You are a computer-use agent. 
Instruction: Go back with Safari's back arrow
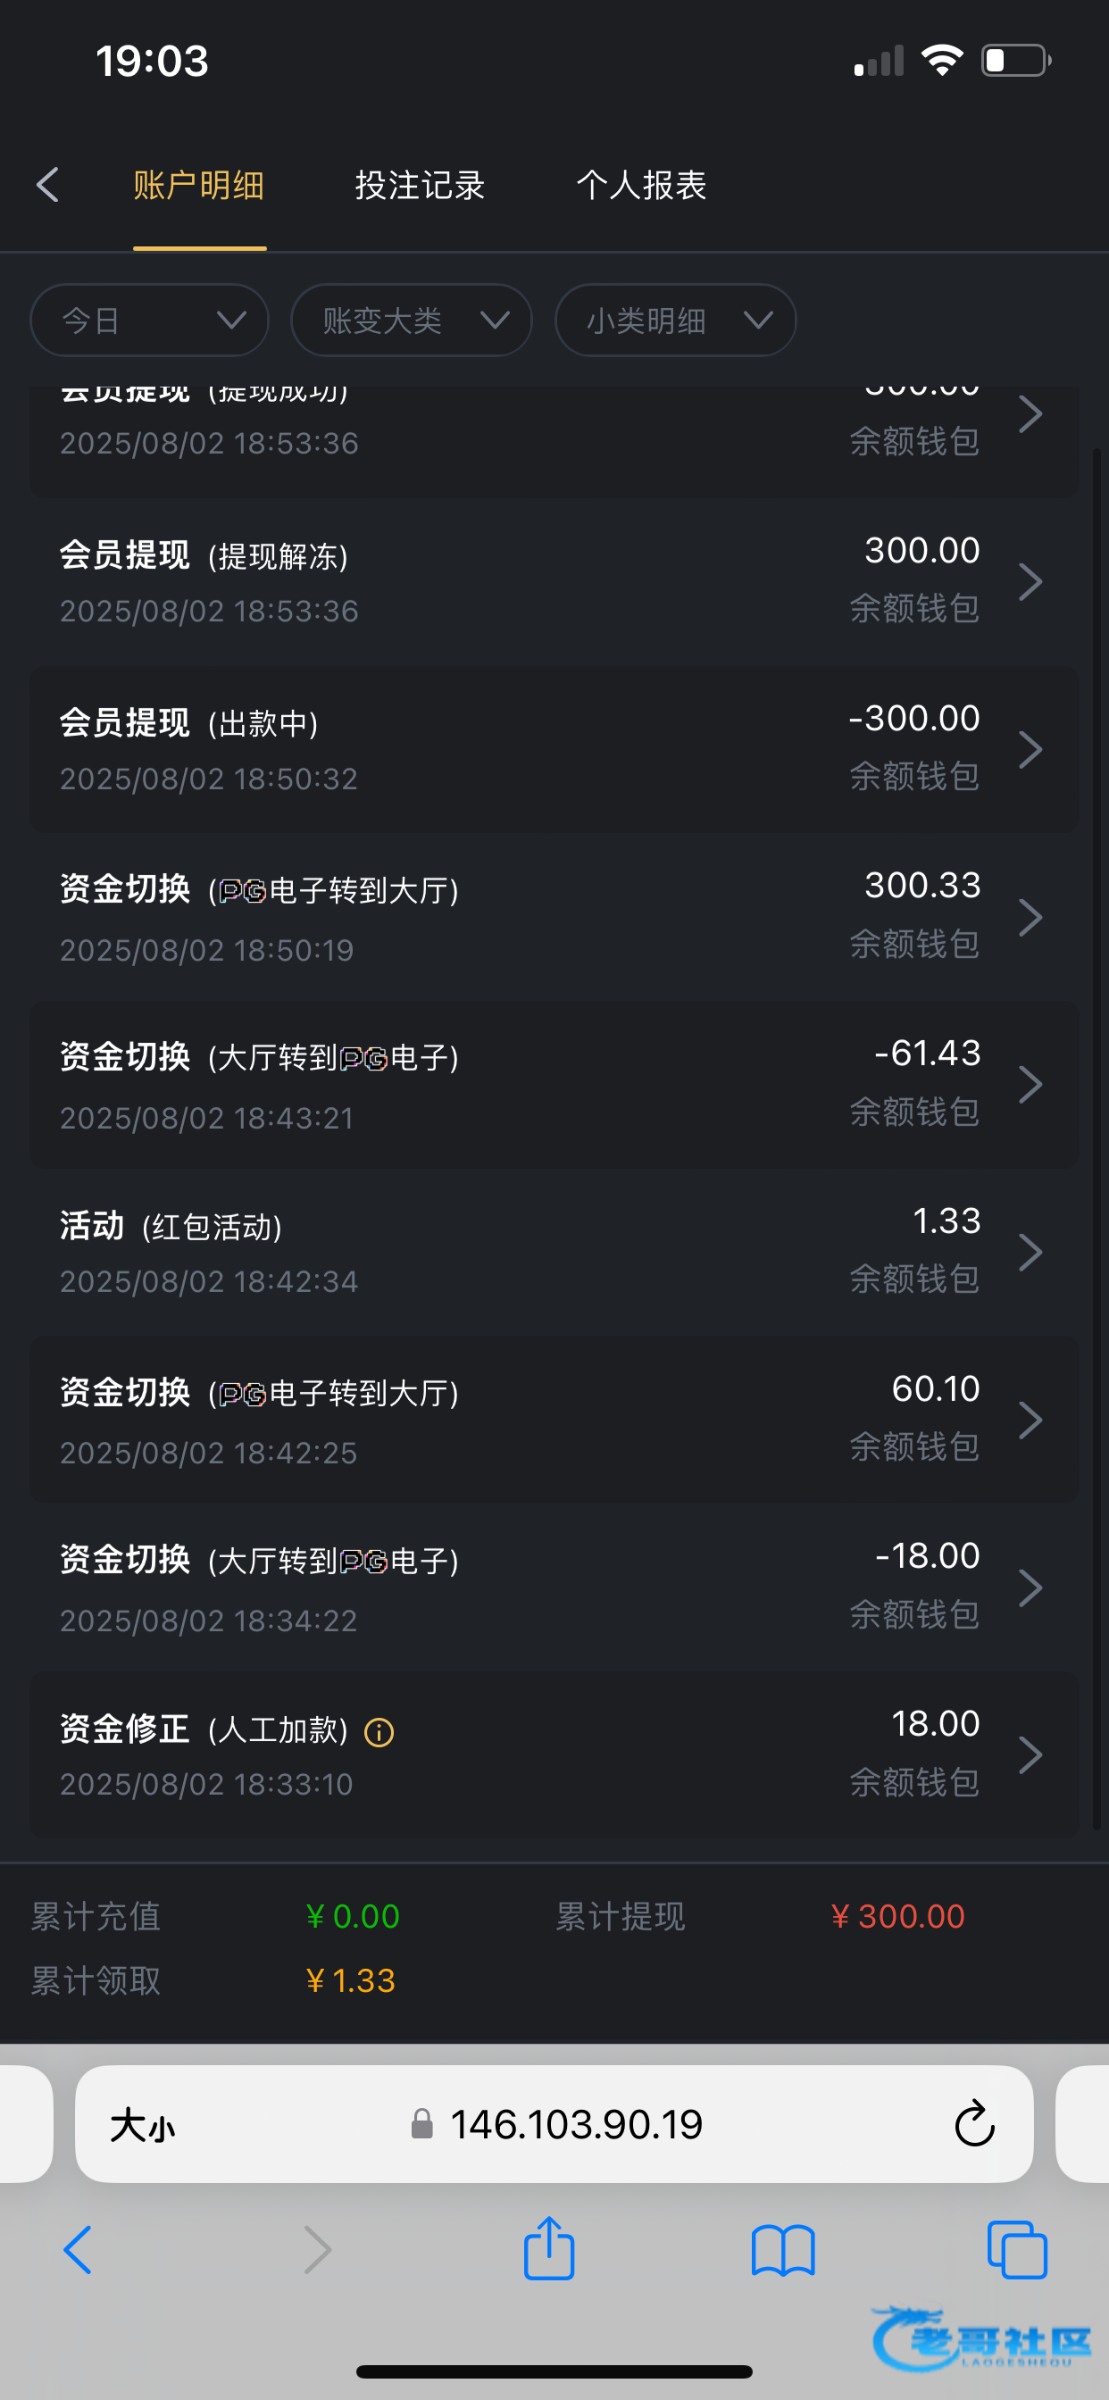click(78, 2250)
